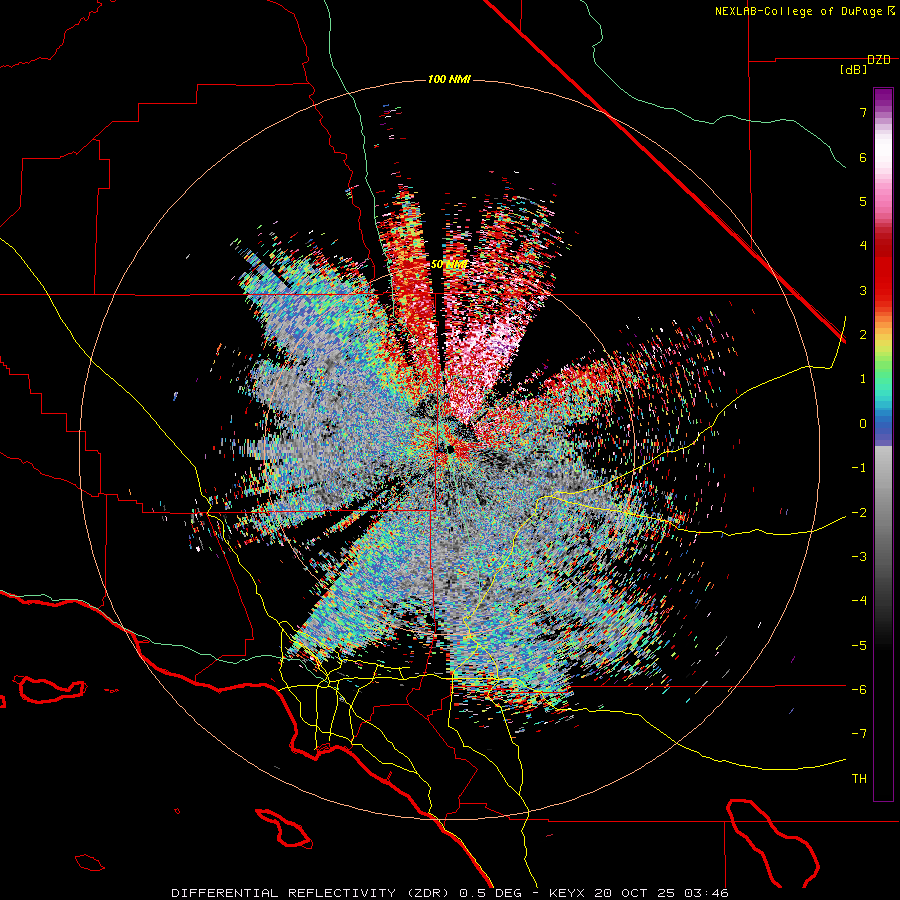Click the red segment of the color bar
Screen dimensions: 900x900
pos(883,267)
